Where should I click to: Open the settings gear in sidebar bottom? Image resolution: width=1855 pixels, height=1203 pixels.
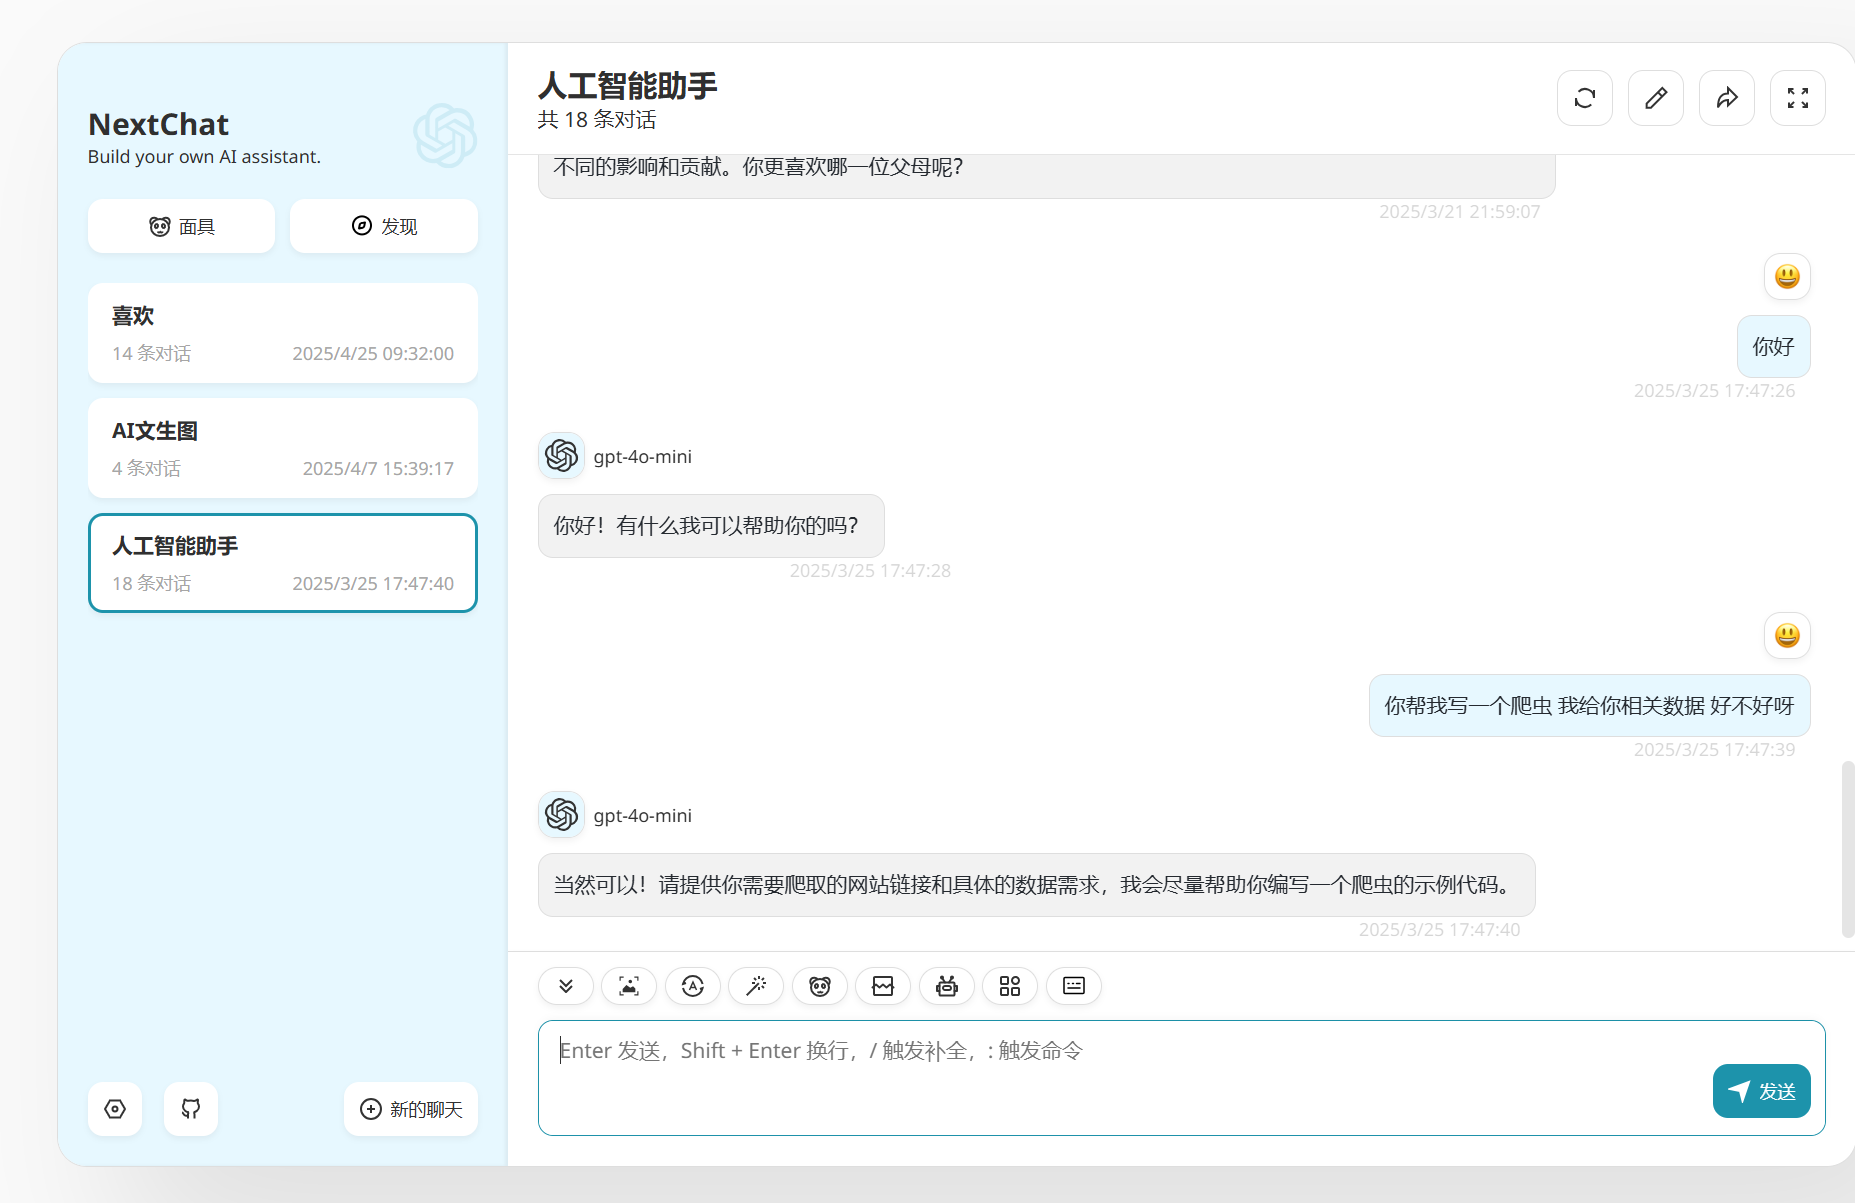click(x=115, y=1109)
